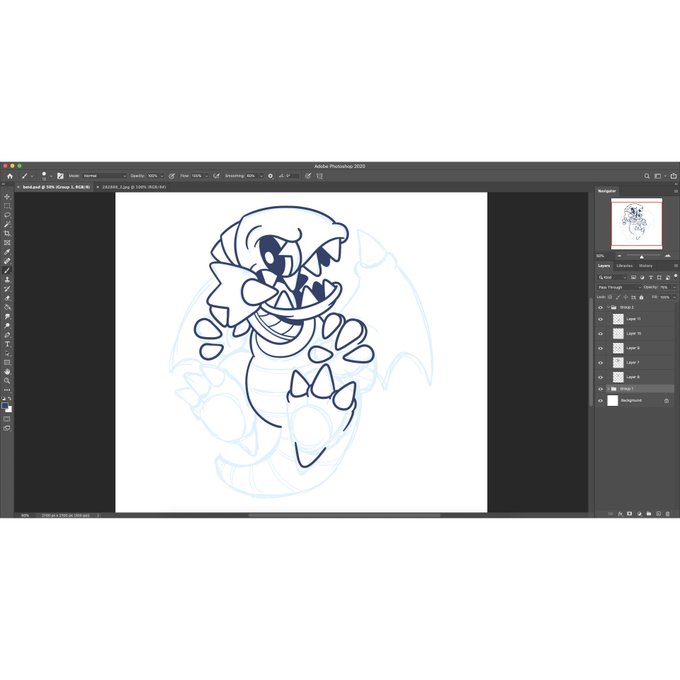Create a new layer button

[x=658, y=514]
